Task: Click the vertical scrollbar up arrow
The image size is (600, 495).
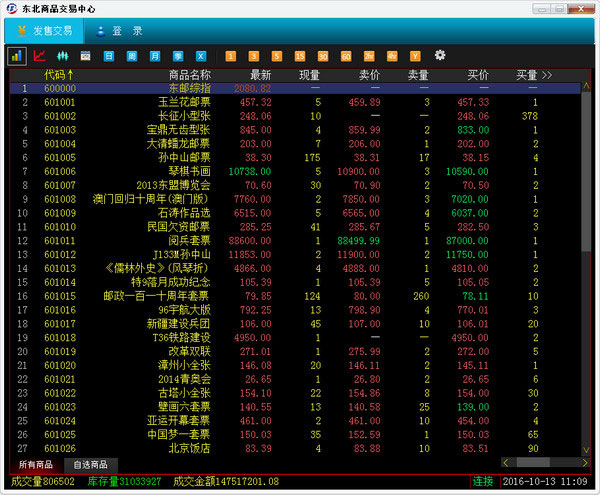Action: pyautogui.click(x=586, y=86)
